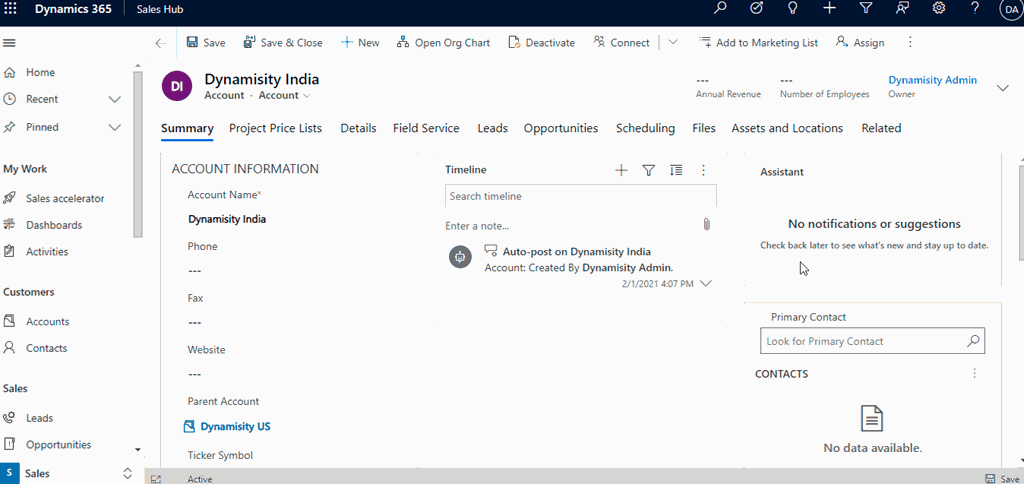Click the Save & Close button
This screenshot has width=1024, height=484.
pyautogui.click(x=281, y=43)
